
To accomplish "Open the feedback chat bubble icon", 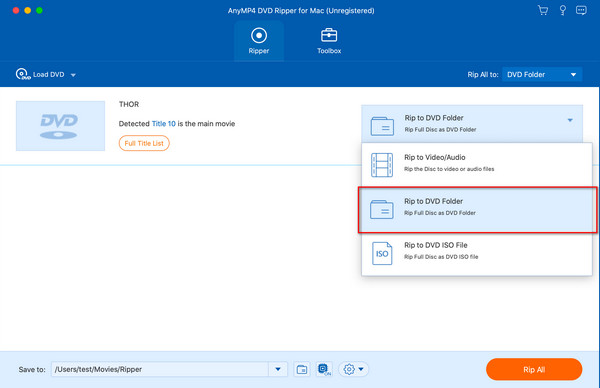I will click(581, 10).
